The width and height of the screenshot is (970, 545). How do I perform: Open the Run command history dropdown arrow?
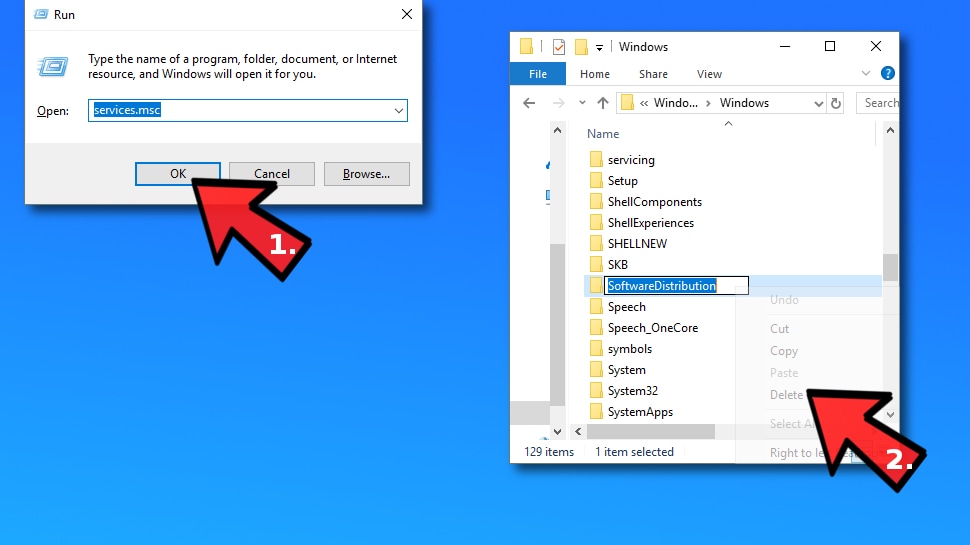399,111
